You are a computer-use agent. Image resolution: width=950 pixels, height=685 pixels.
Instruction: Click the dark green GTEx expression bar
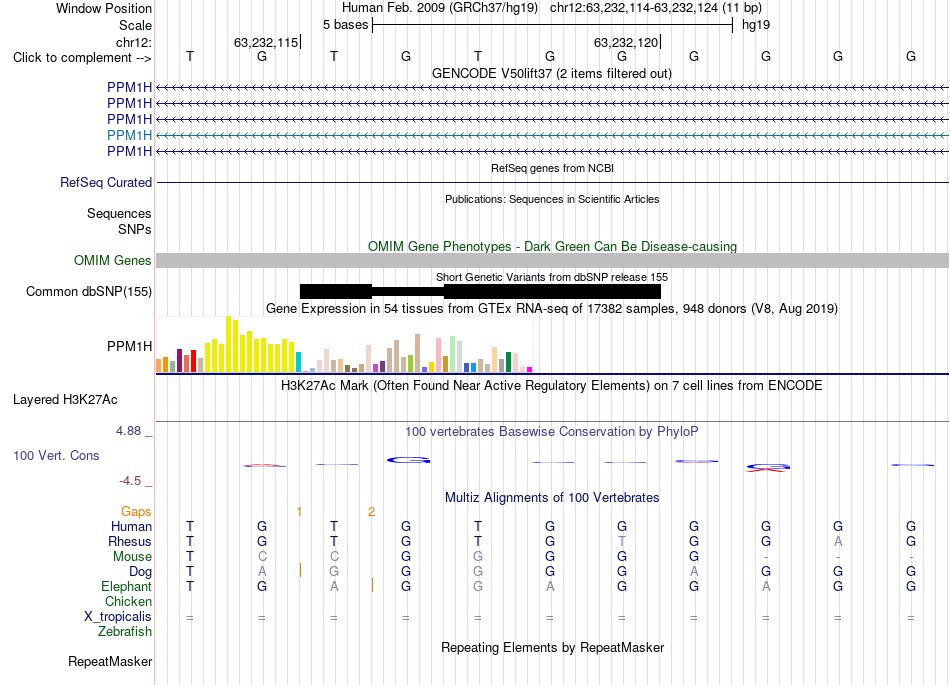(x=508, y=362)
